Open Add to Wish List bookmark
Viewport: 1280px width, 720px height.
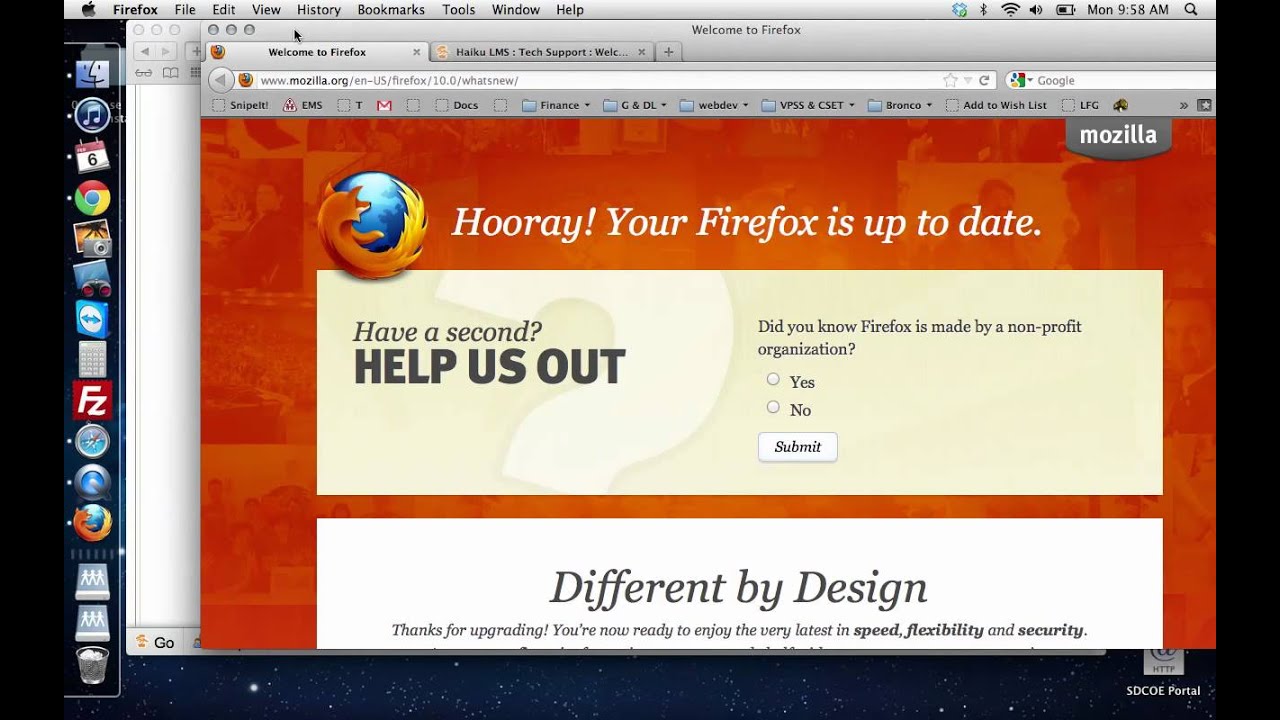(x=996, y=105)
